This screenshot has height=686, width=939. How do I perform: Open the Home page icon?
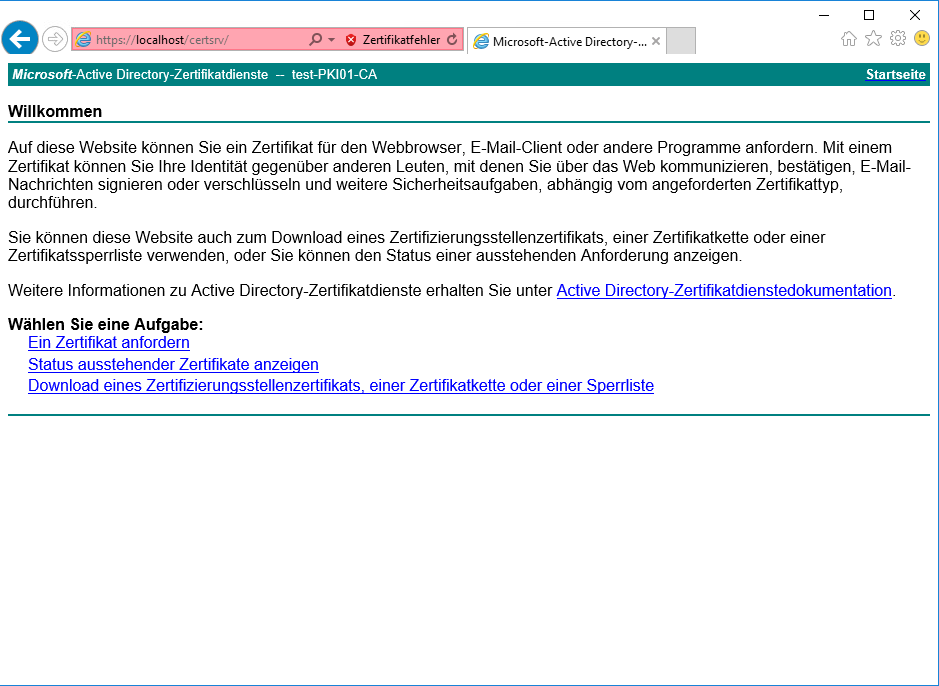tap(849, 38)
